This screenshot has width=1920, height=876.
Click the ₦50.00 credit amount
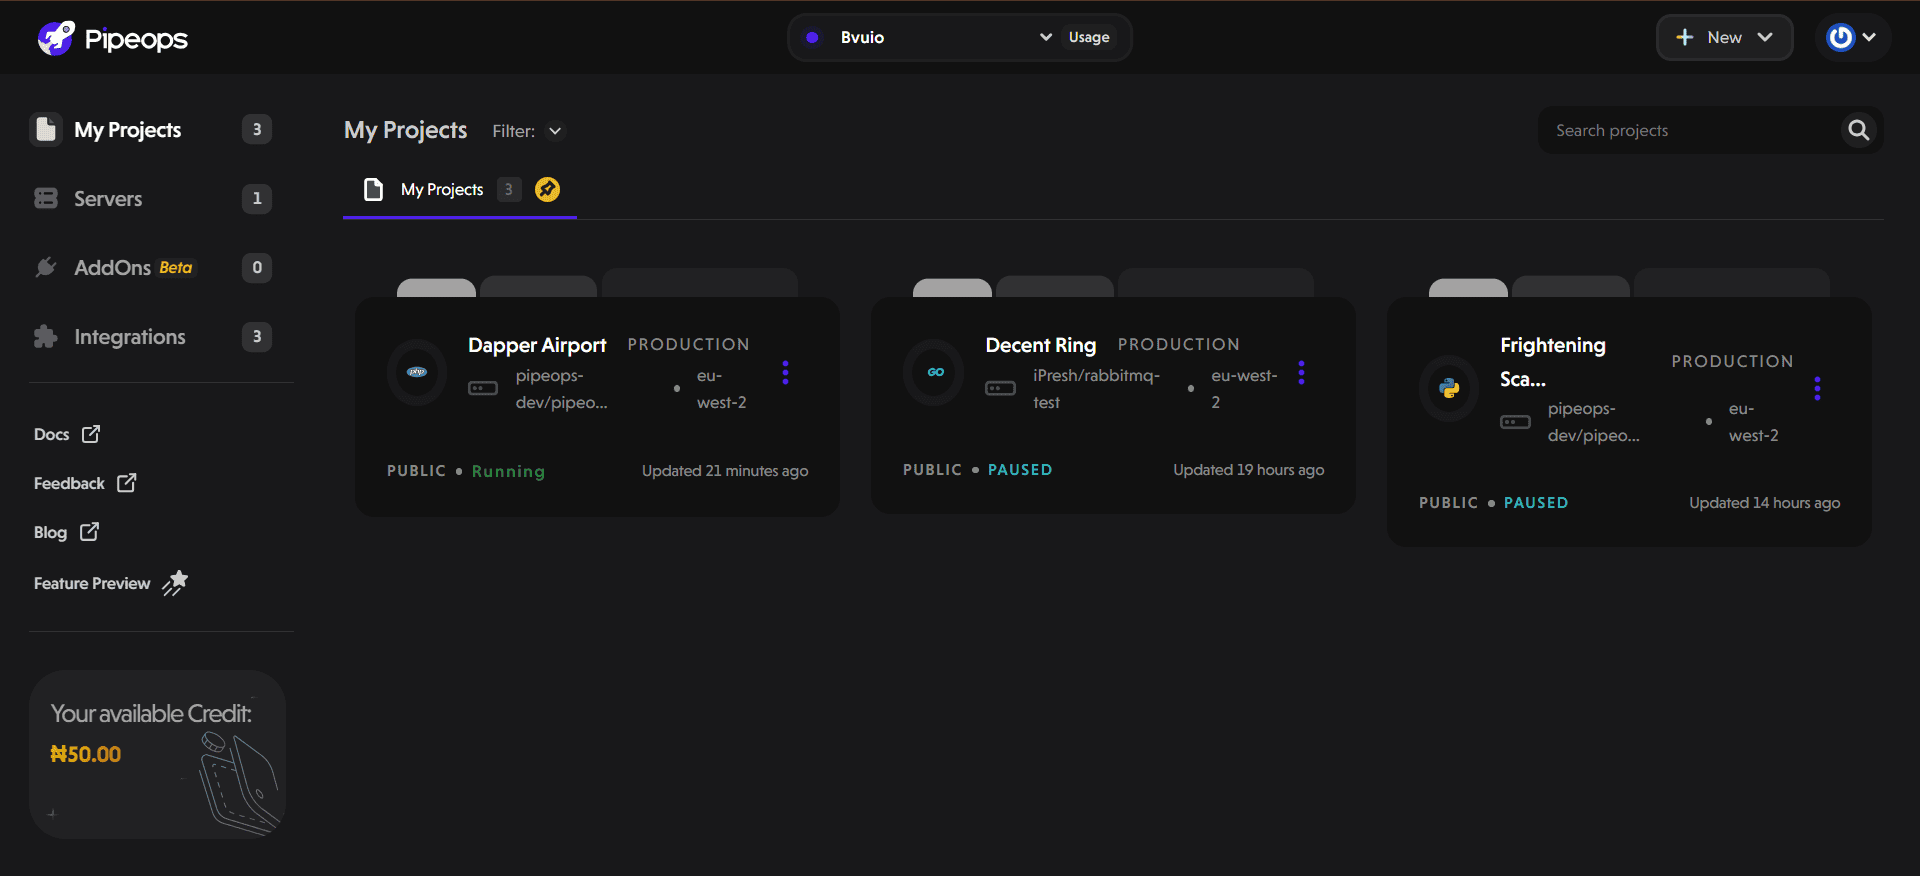click(86, 754)
